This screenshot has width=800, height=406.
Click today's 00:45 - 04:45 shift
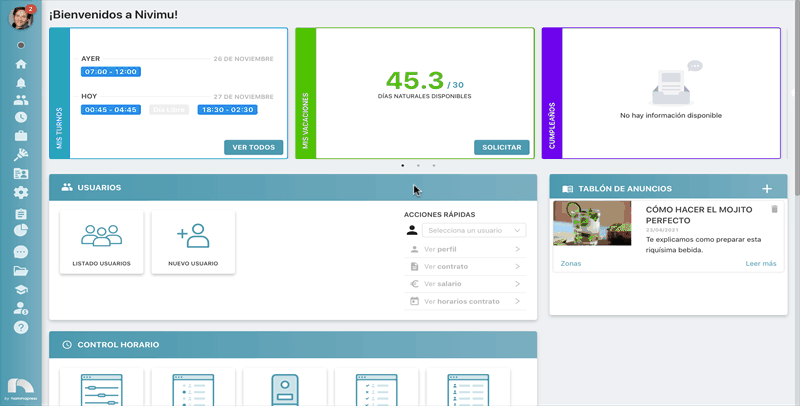click(111, 110)
